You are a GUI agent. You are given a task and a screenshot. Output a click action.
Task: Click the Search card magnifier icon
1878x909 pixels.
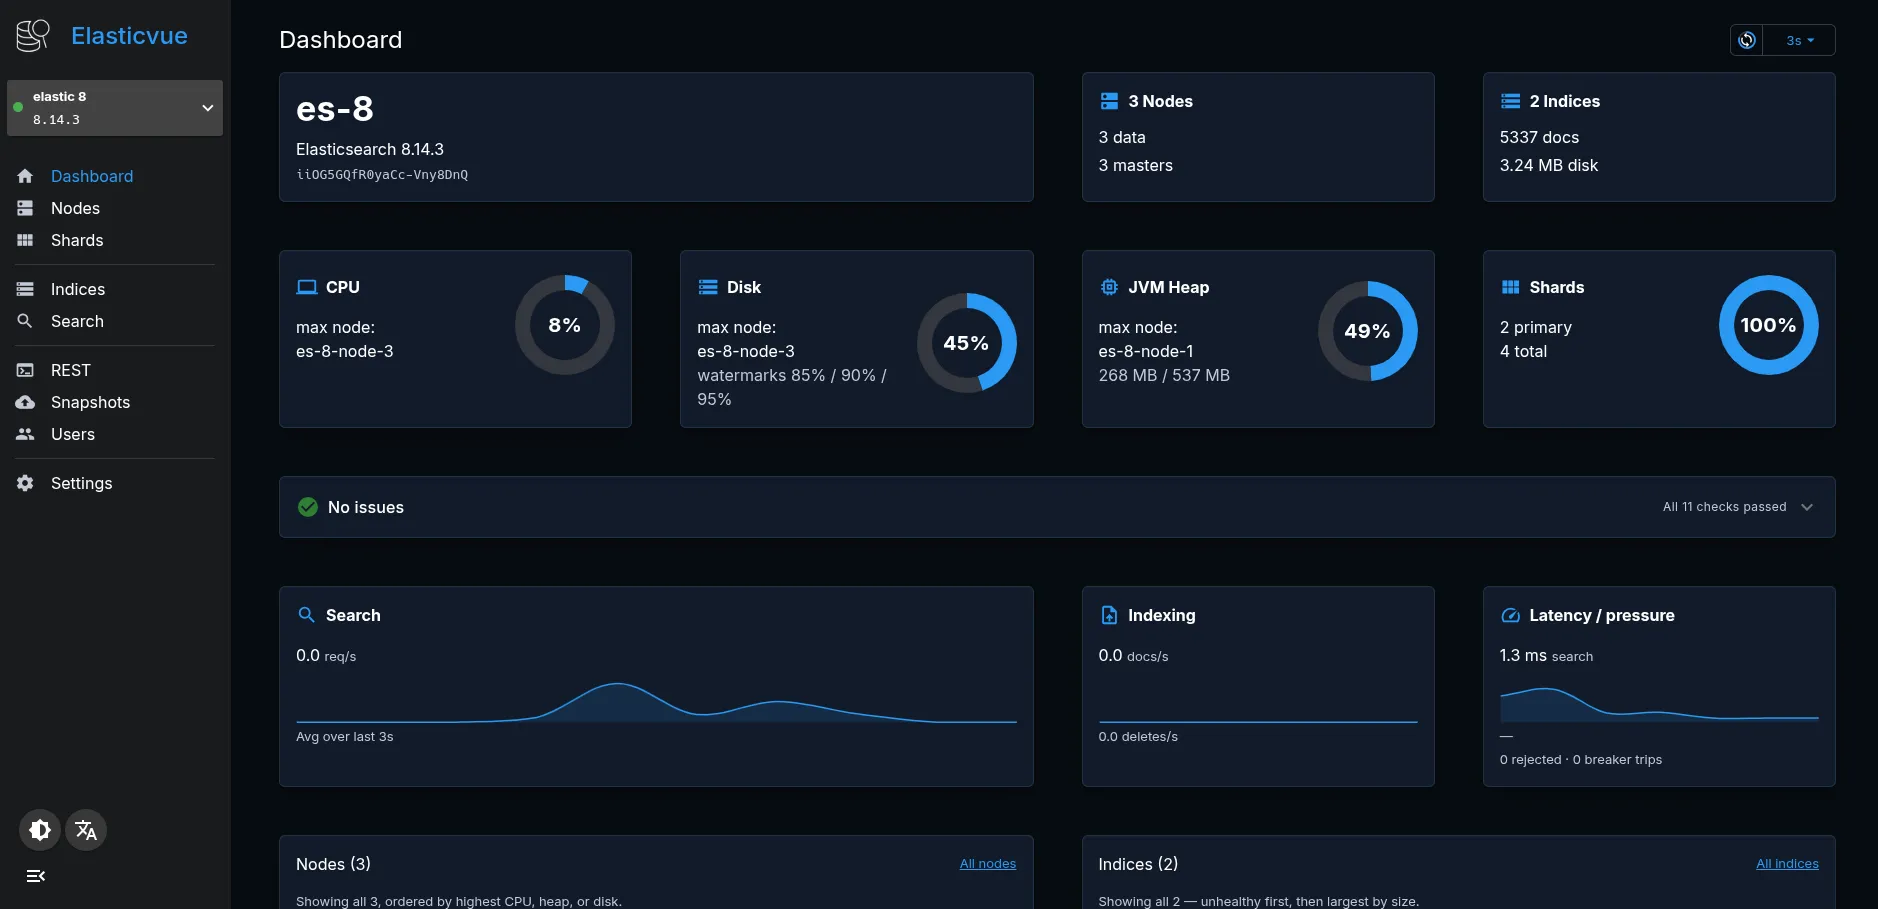click(x=306, y=615)
